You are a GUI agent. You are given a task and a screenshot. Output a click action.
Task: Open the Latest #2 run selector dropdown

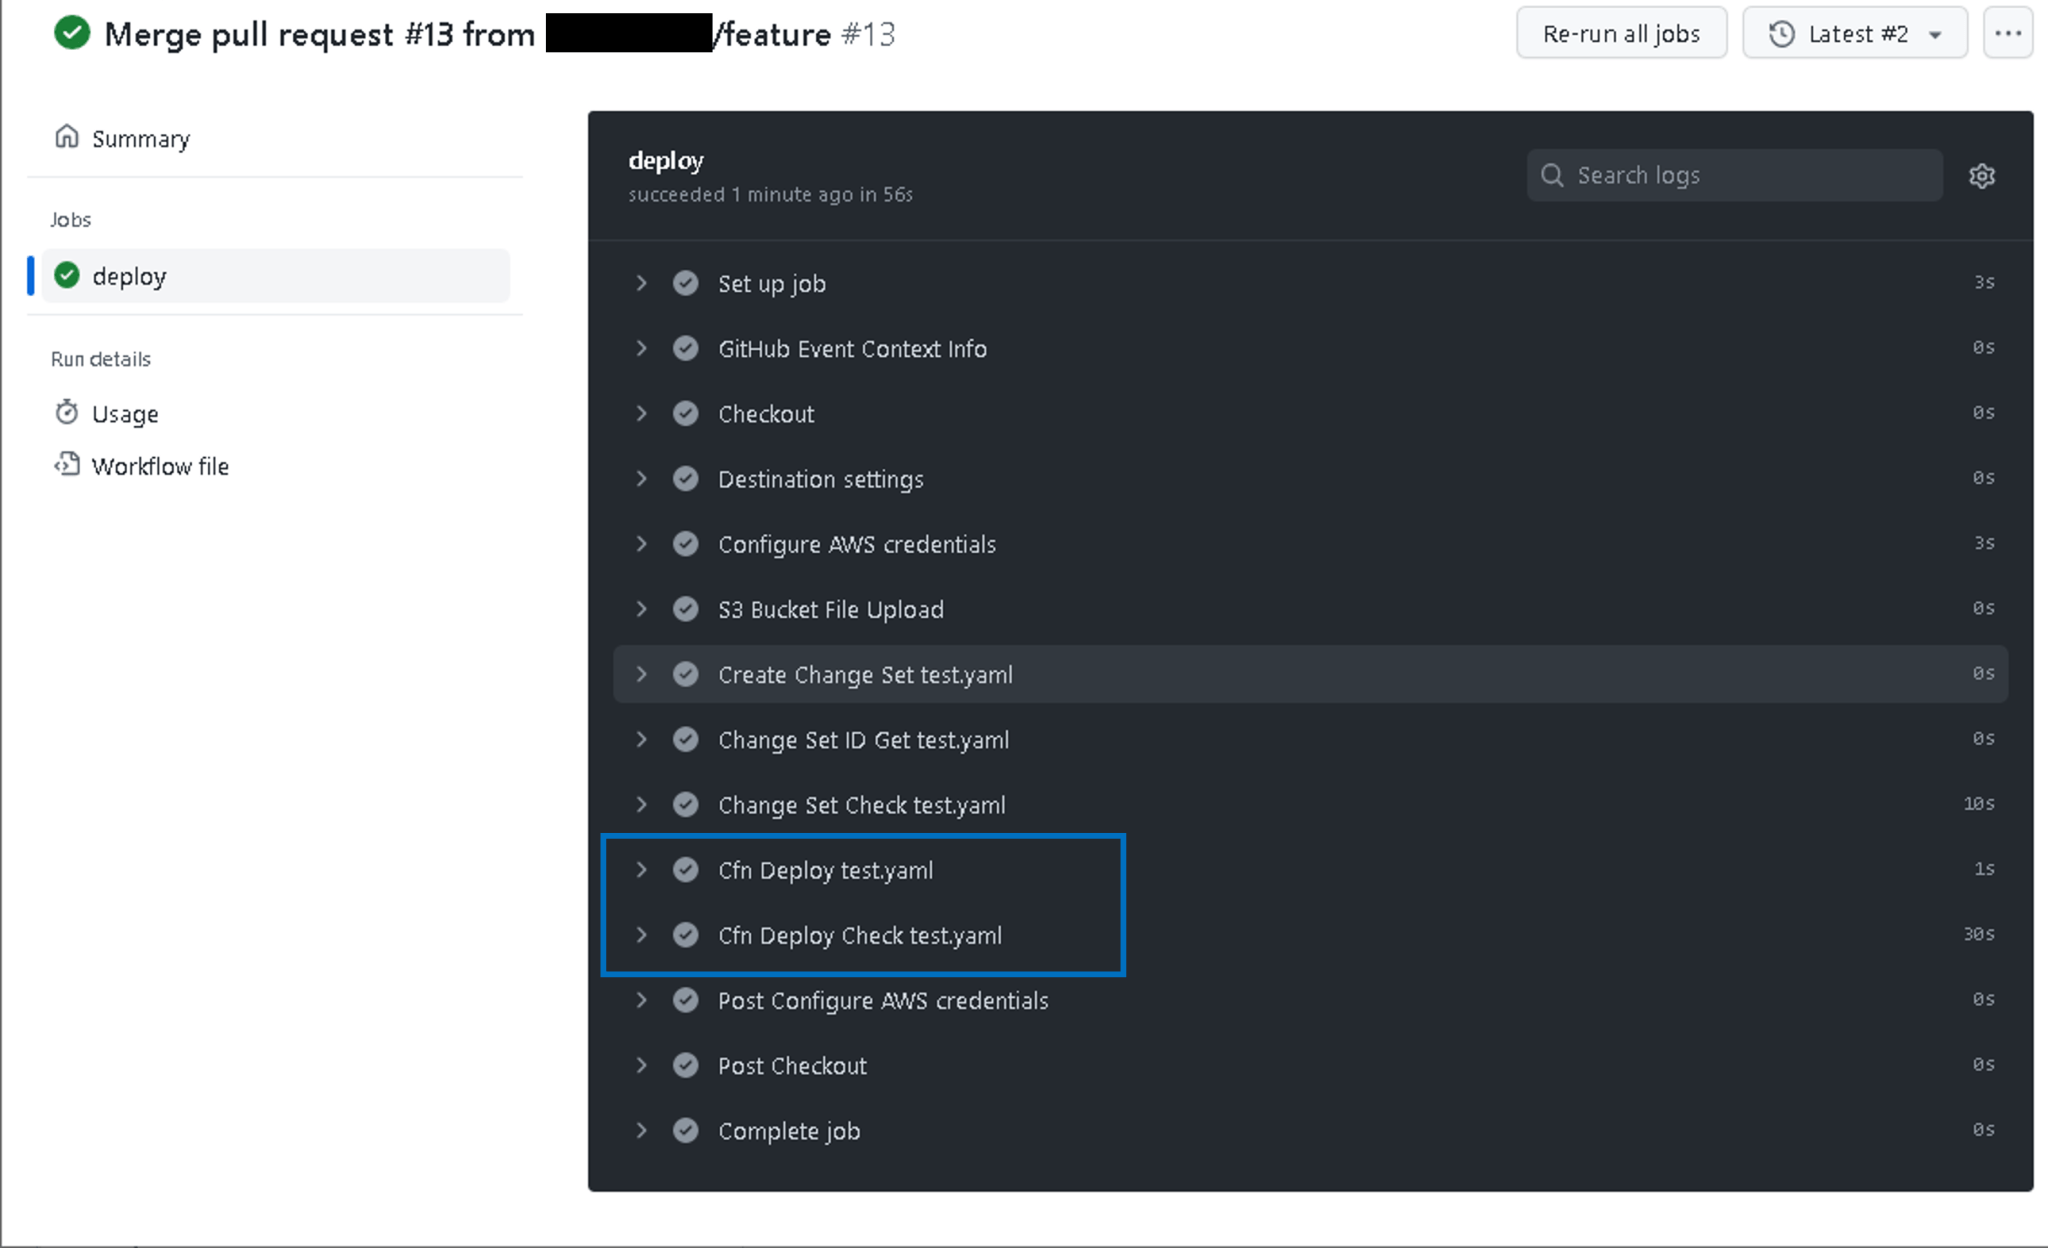[x=1932, y=33]
